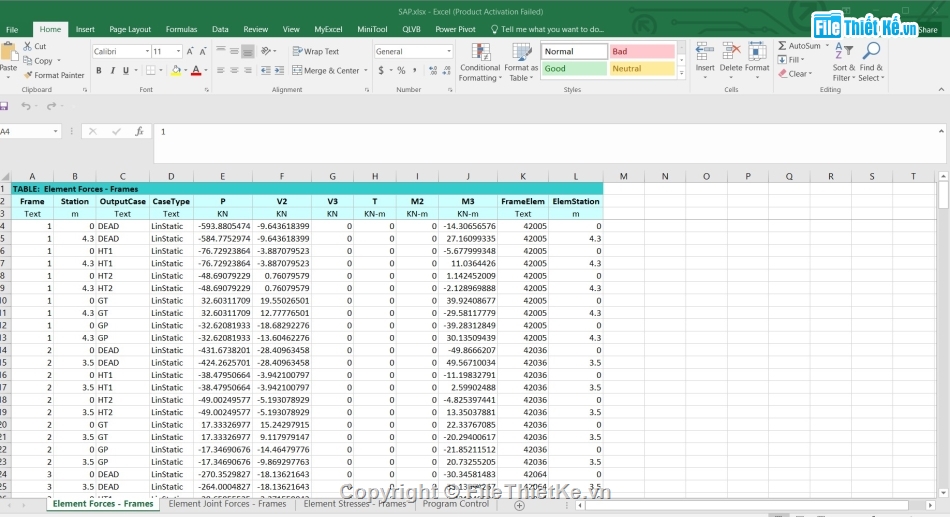Click the Insert cells icon

[x=705, y=52]
